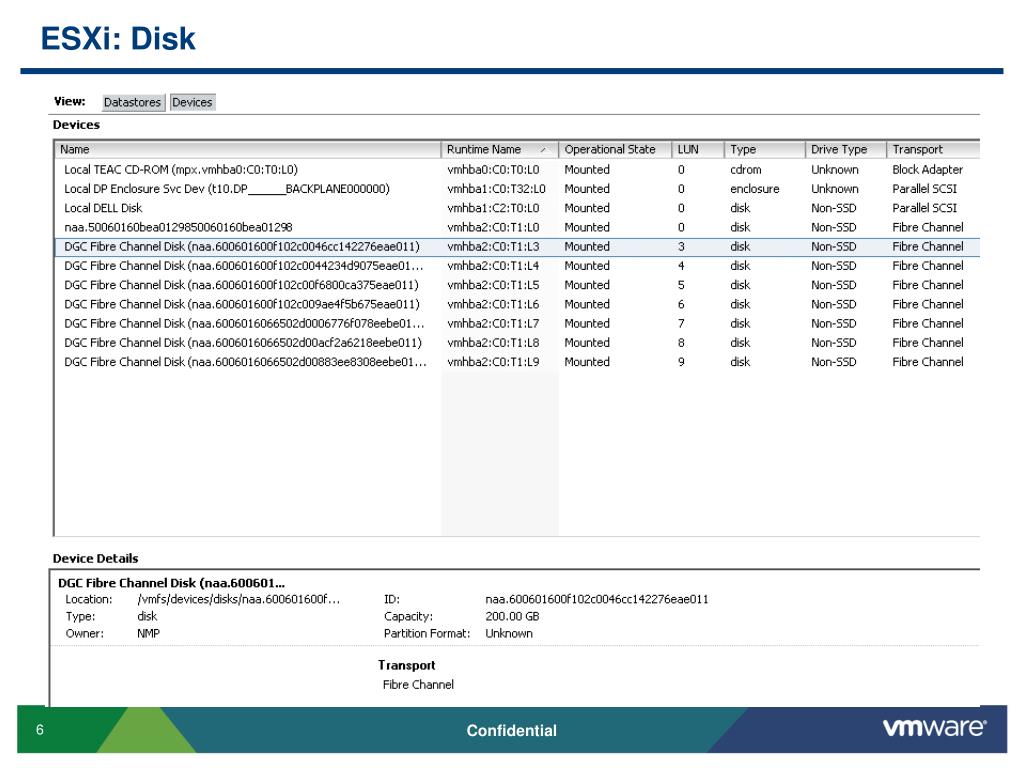Click the cdrom type cell
The image size is (1024, 768).
(x=746, y=170)
